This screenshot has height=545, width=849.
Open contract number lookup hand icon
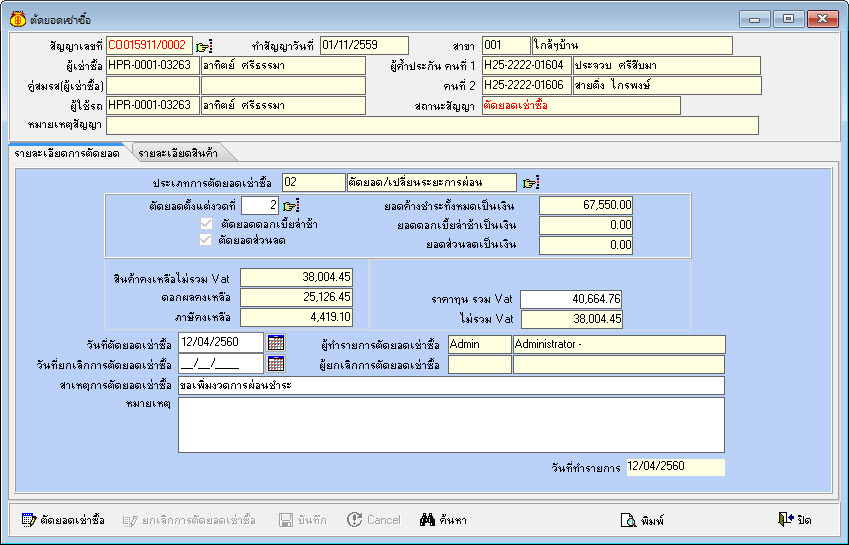click(x=204, y=47)
